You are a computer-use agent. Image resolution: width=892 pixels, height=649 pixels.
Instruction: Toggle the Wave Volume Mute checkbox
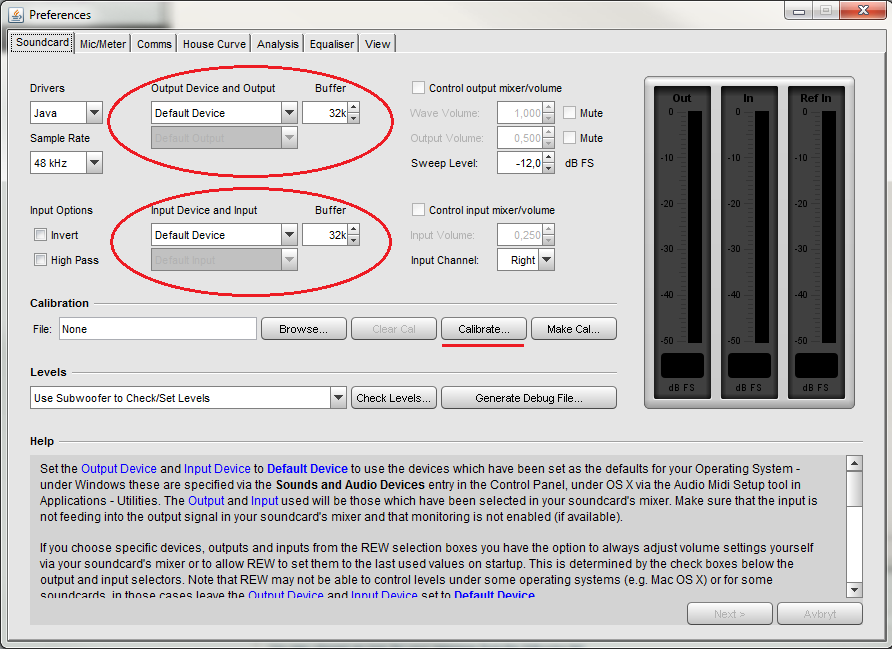(x=569, y=113)
